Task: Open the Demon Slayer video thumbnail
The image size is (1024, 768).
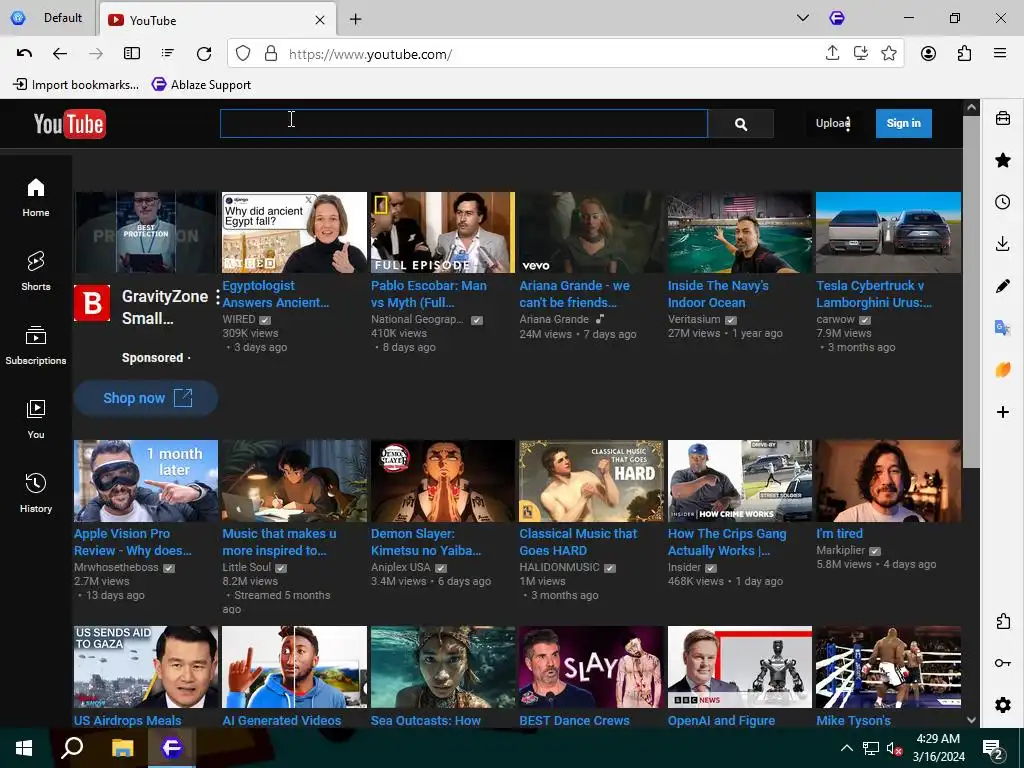Action: (443, 481)
